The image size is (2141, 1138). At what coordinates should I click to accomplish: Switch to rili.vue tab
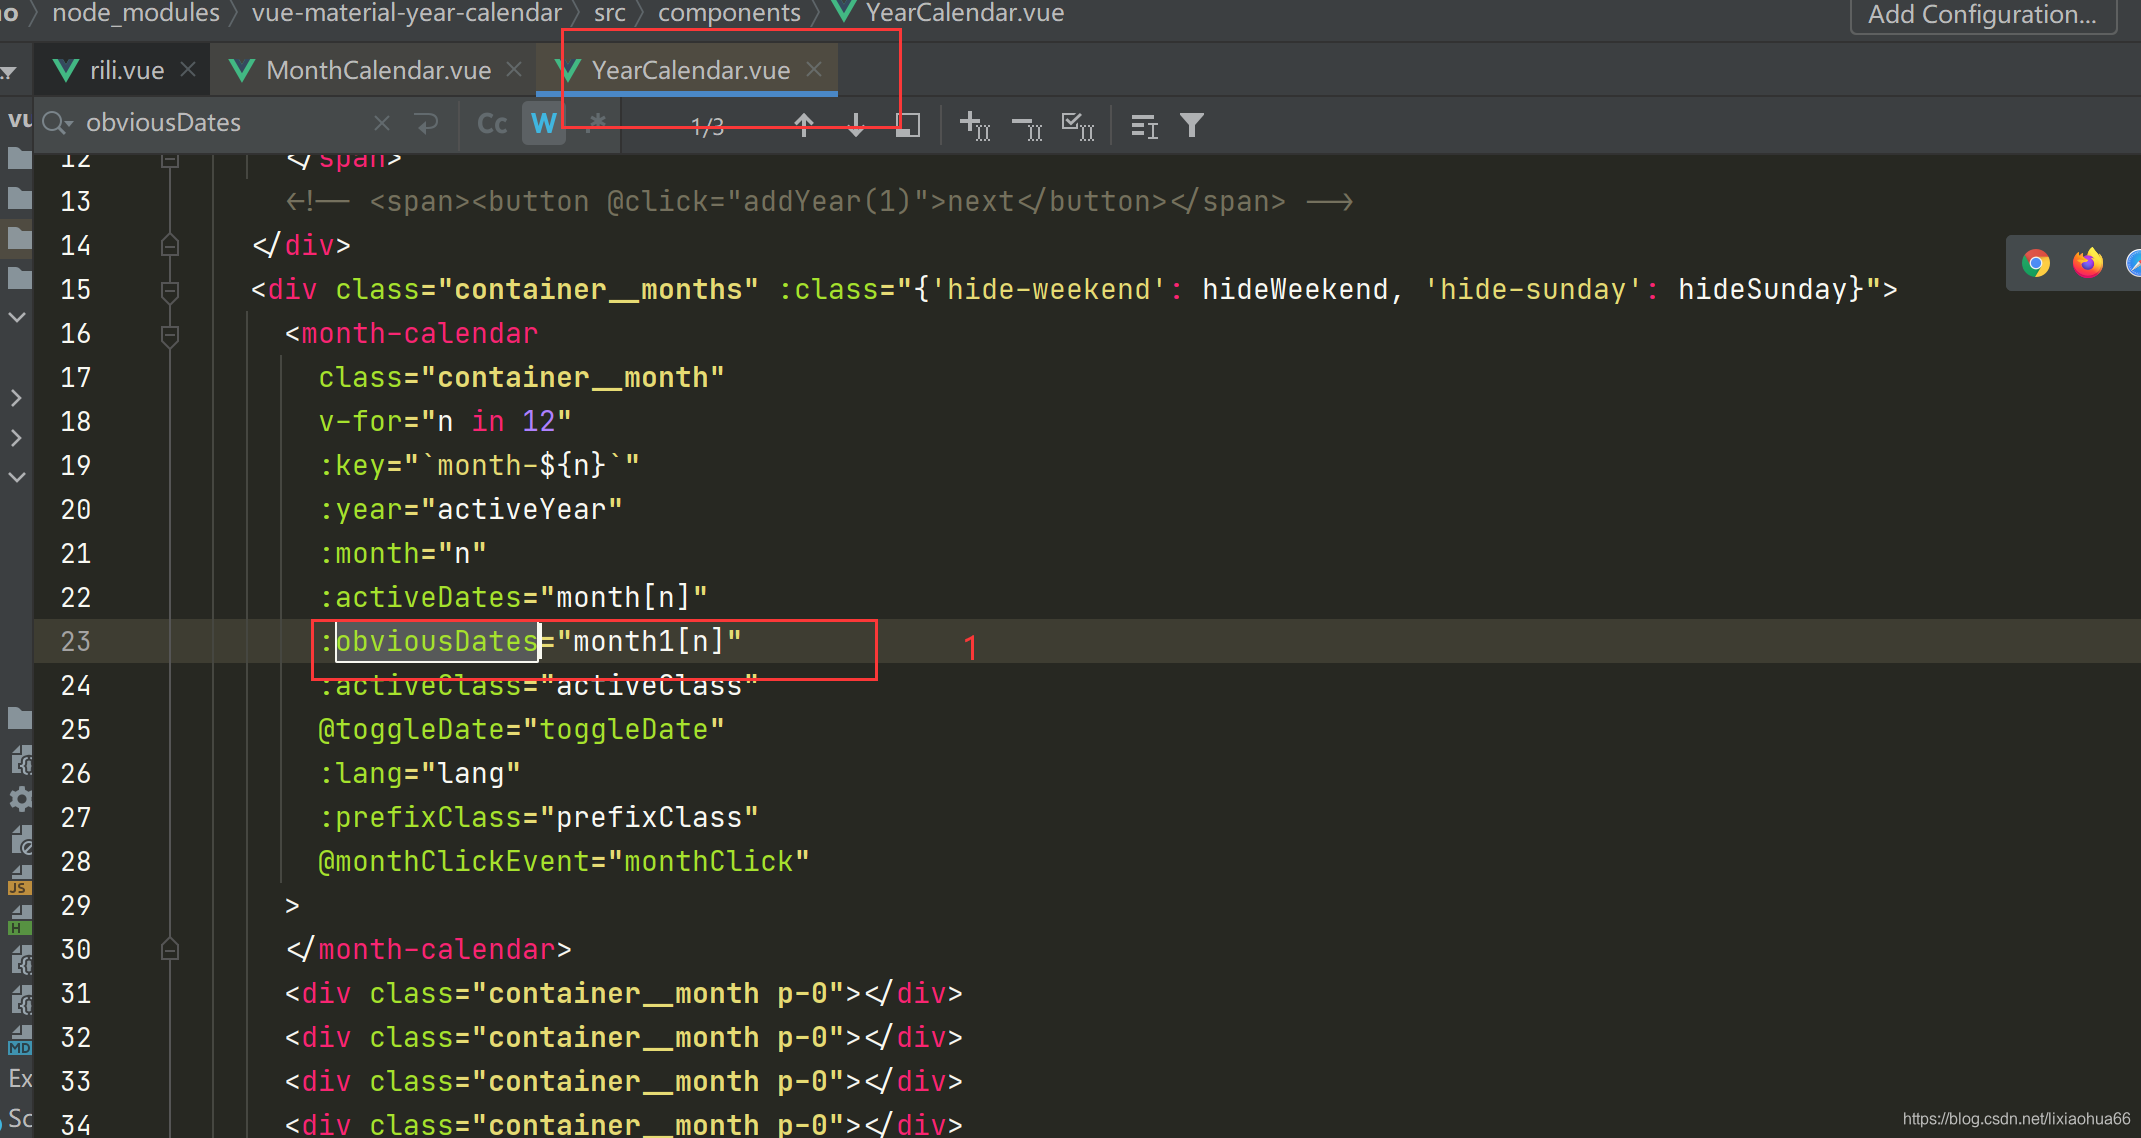point(126,70)
